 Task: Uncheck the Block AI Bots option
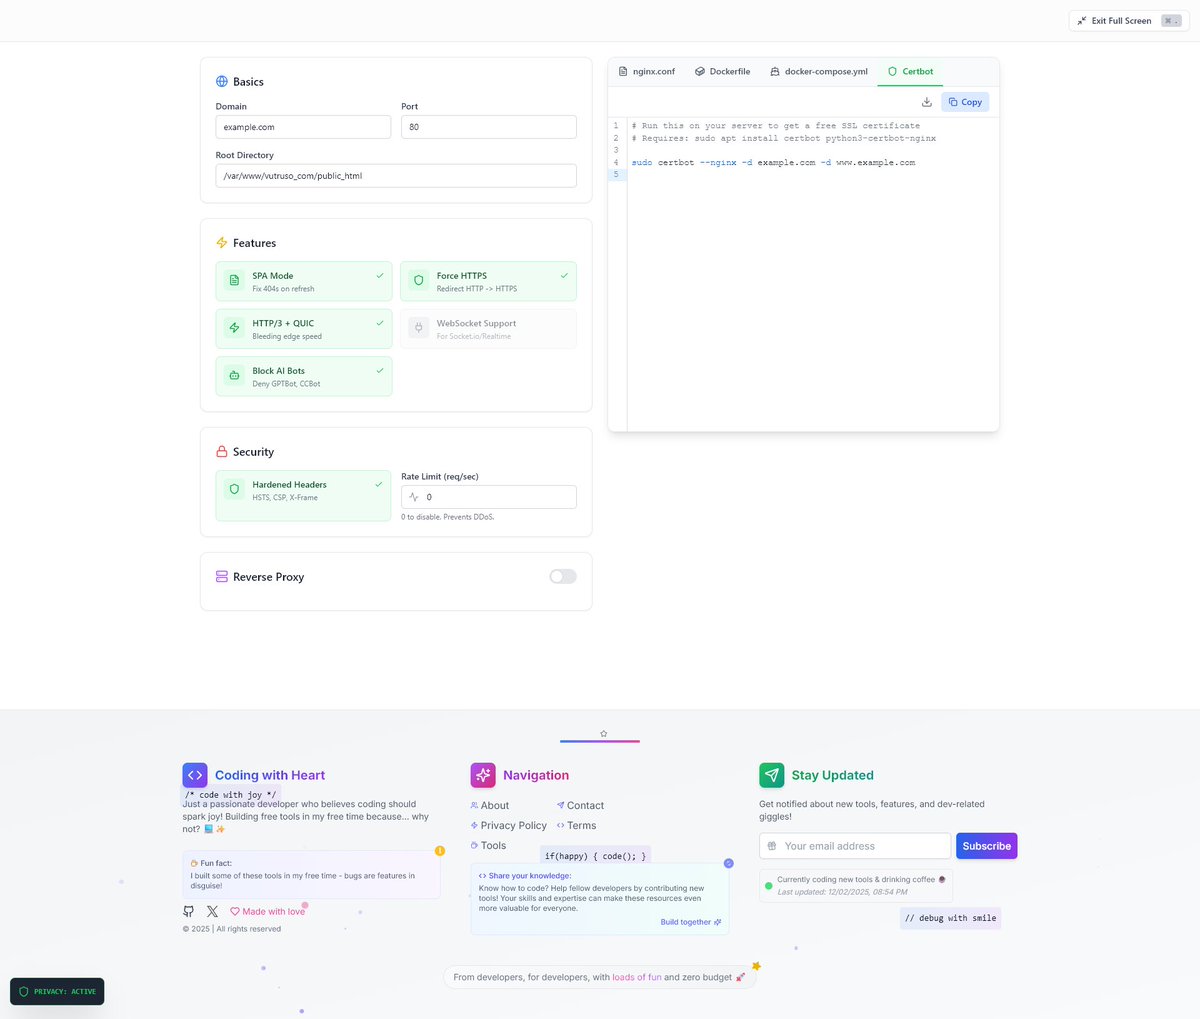[x=304, y=377]
